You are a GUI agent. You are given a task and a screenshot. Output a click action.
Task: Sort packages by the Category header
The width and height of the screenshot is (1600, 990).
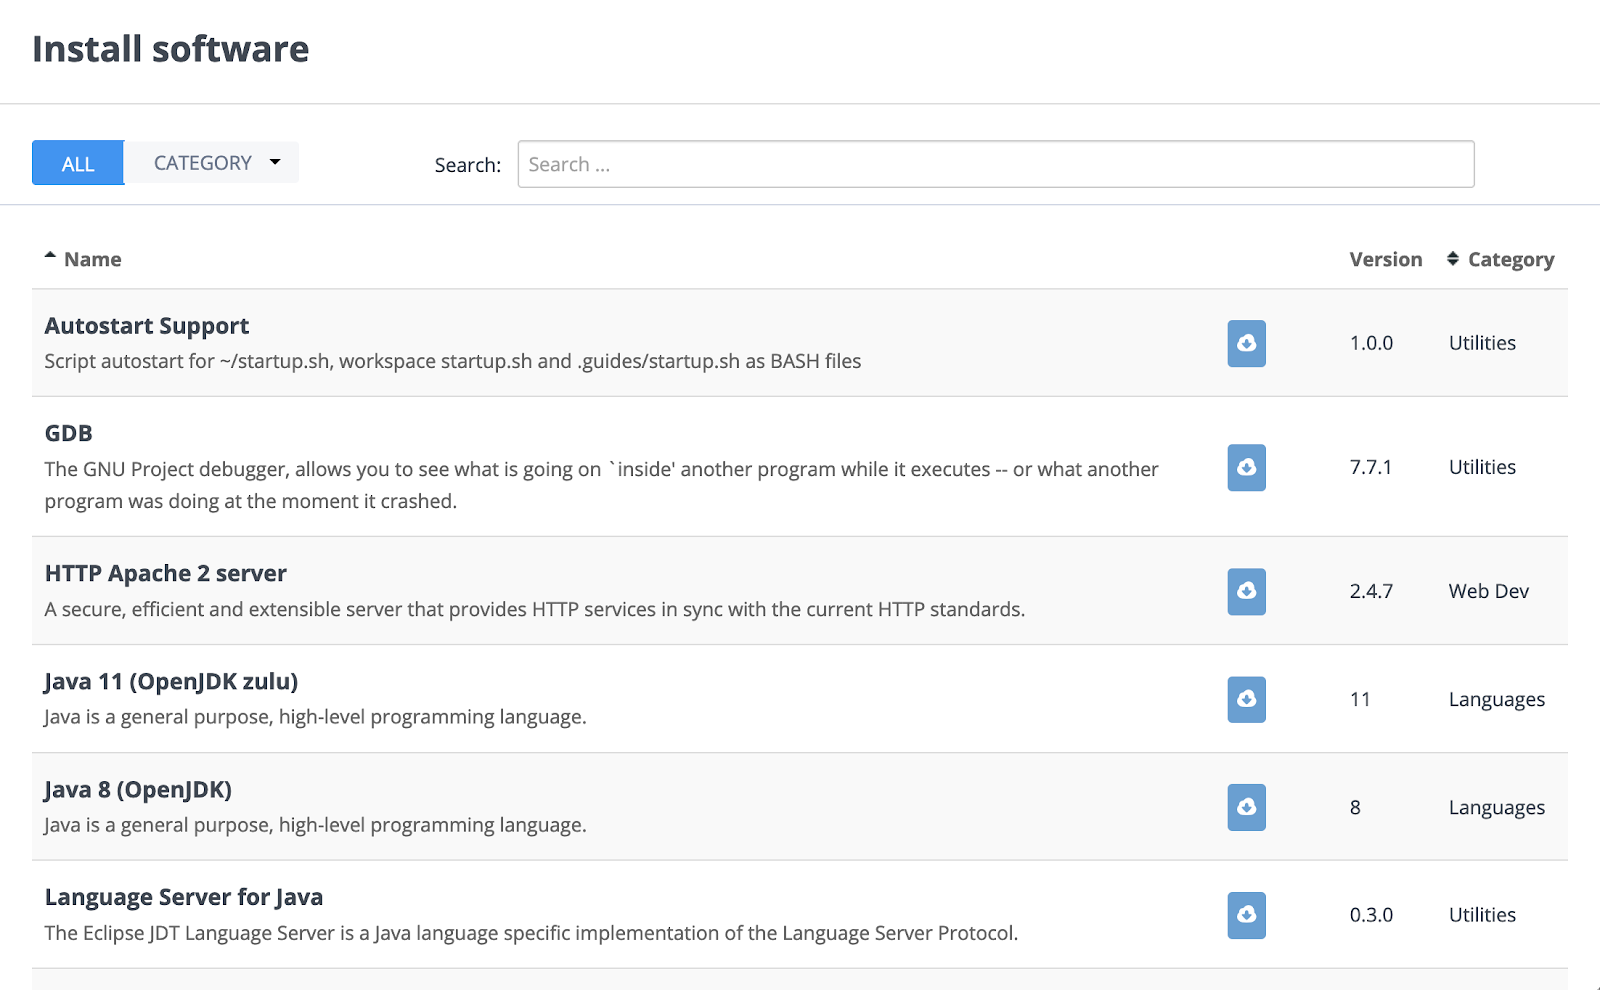1511,258
